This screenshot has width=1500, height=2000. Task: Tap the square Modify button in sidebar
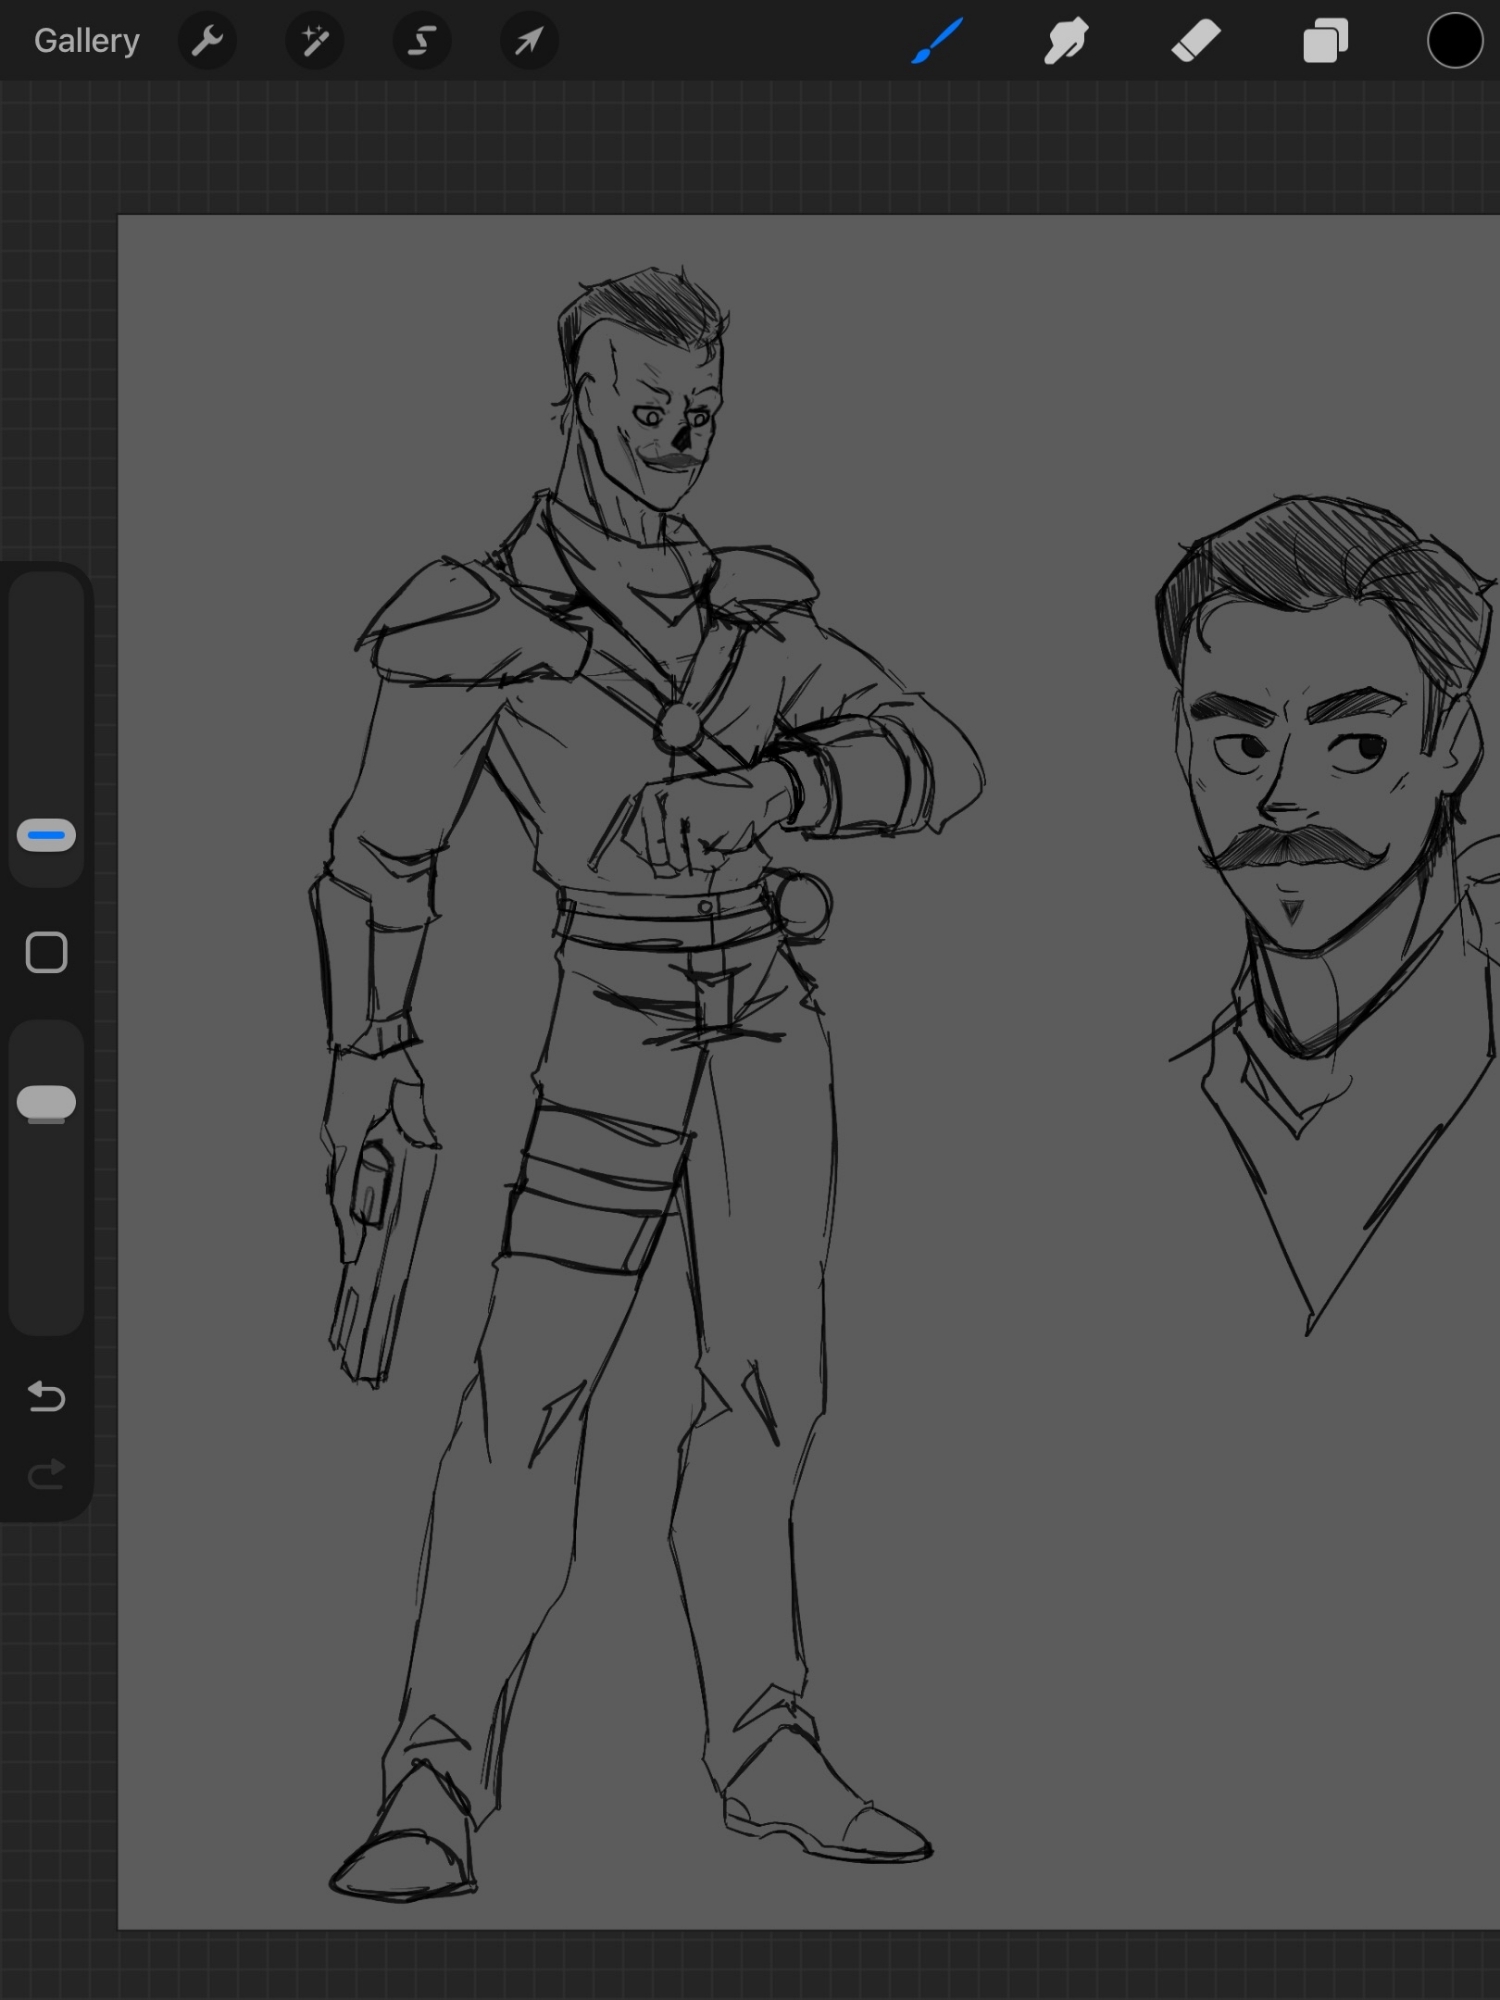[x=47, y=953]
